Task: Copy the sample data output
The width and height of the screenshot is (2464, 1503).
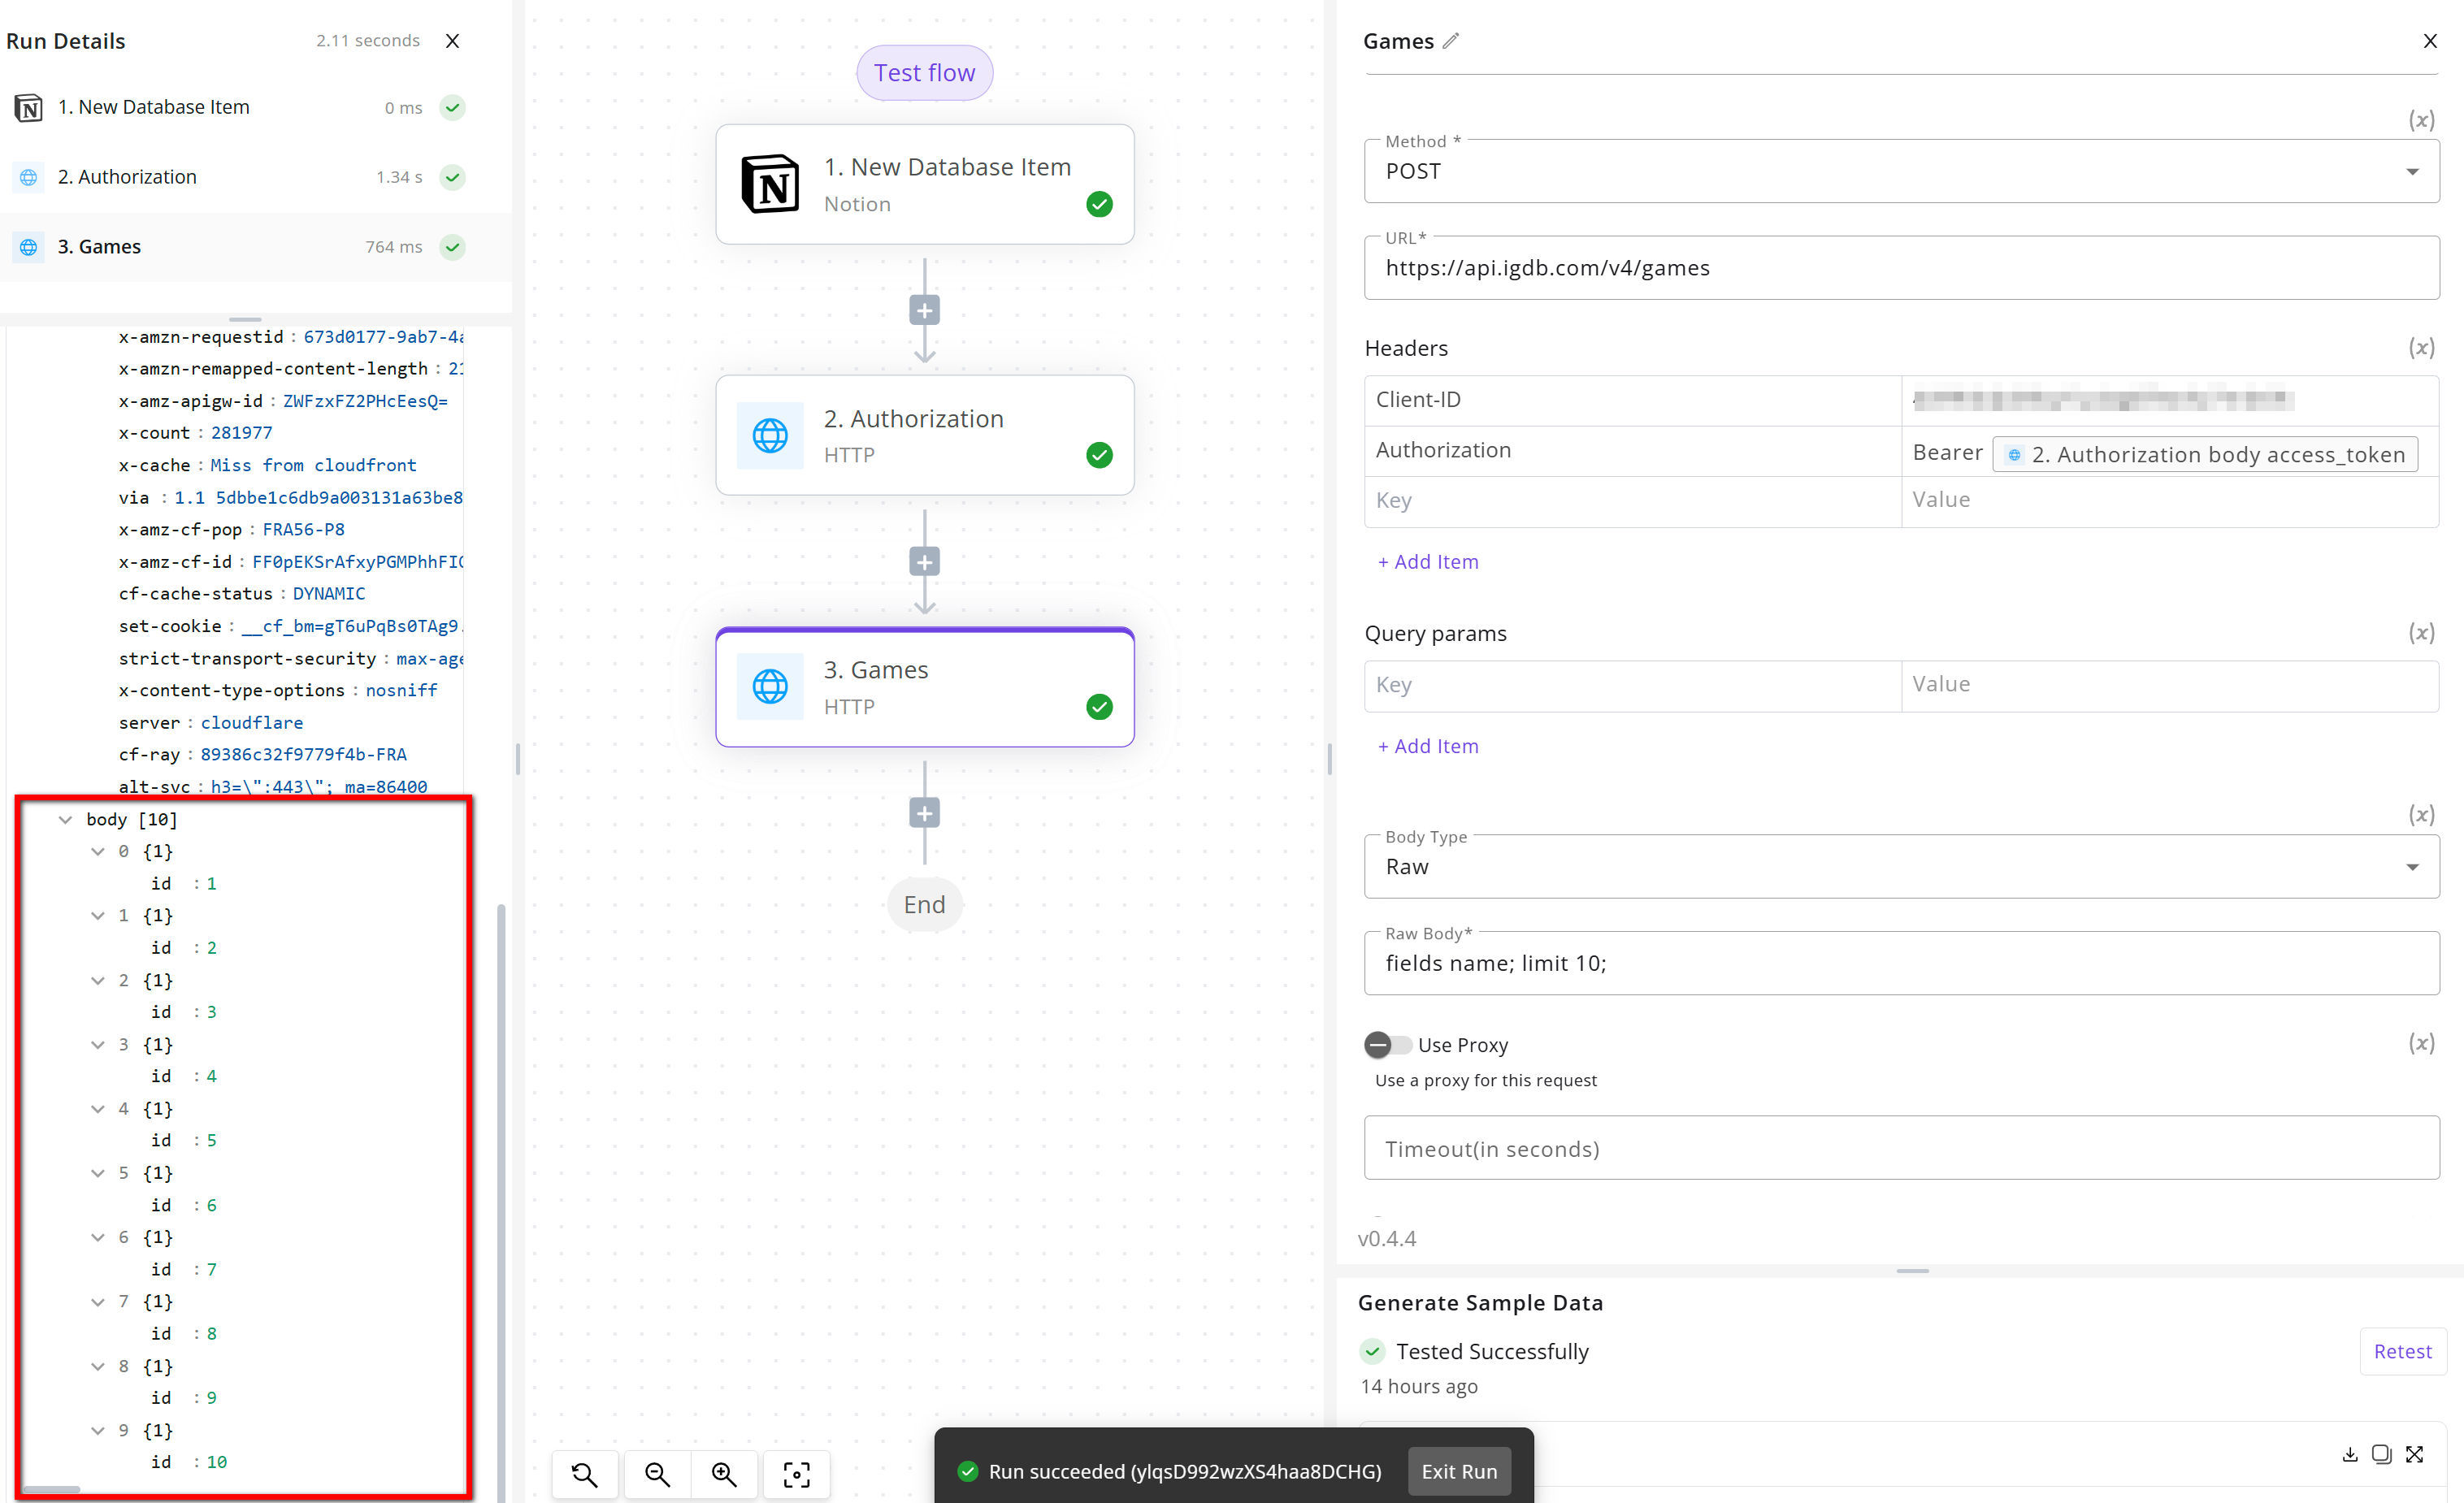Action: pos(2381,1454)
